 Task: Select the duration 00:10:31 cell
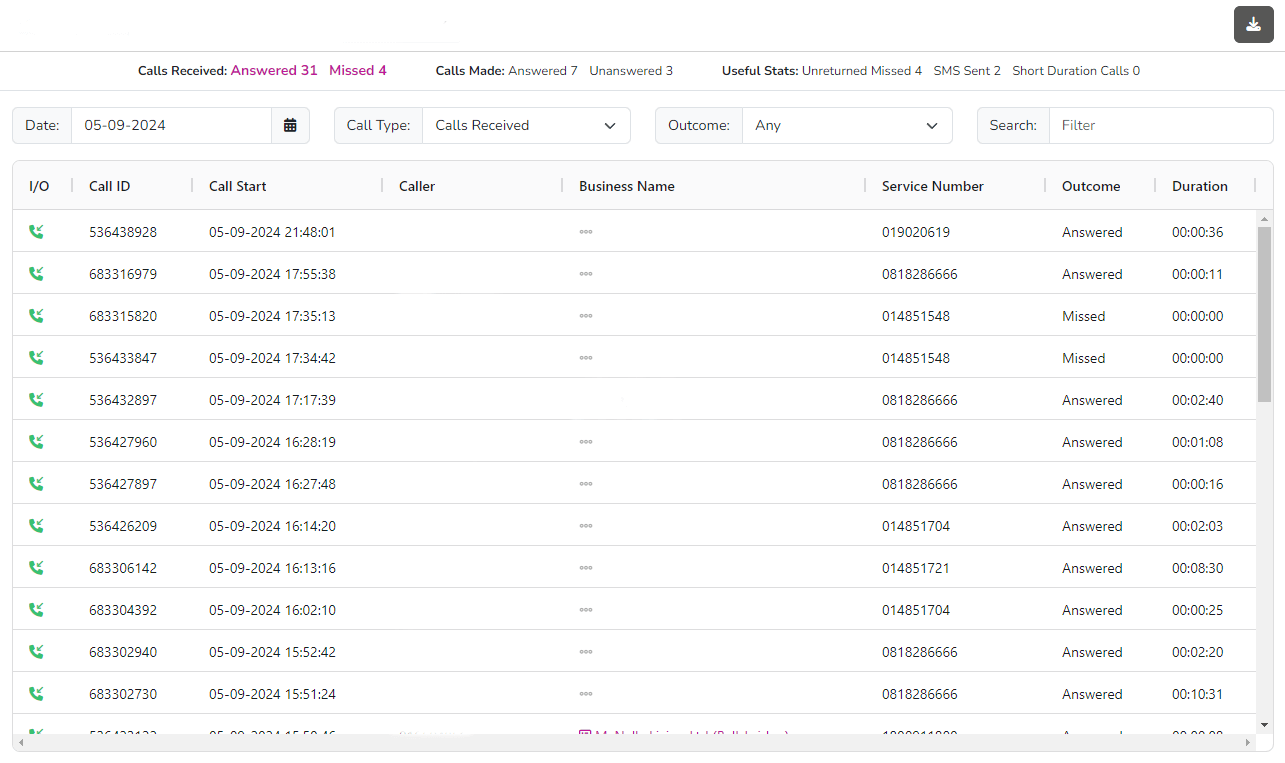1198,694
